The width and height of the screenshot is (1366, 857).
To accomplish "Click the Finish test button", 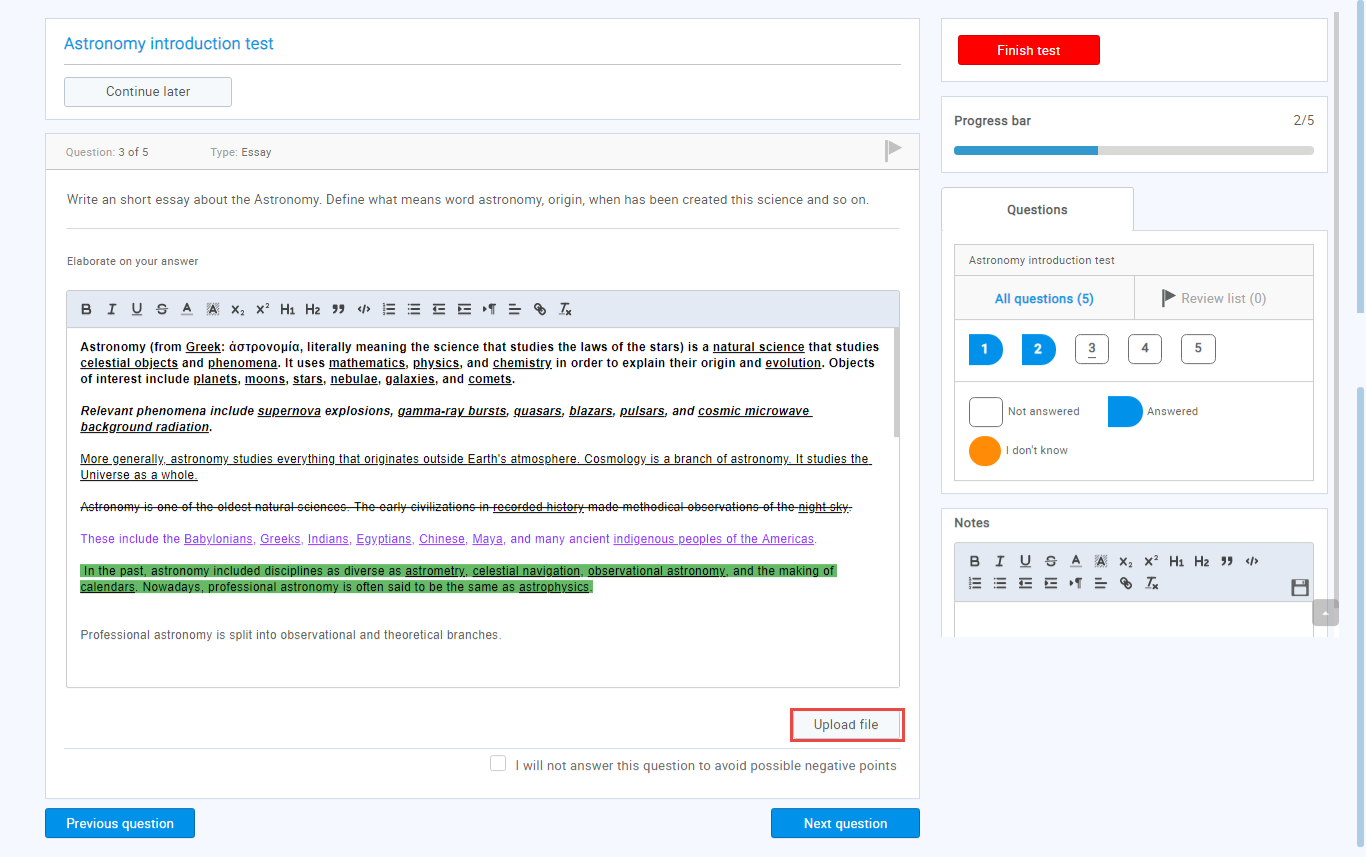I will (1028, 49).
